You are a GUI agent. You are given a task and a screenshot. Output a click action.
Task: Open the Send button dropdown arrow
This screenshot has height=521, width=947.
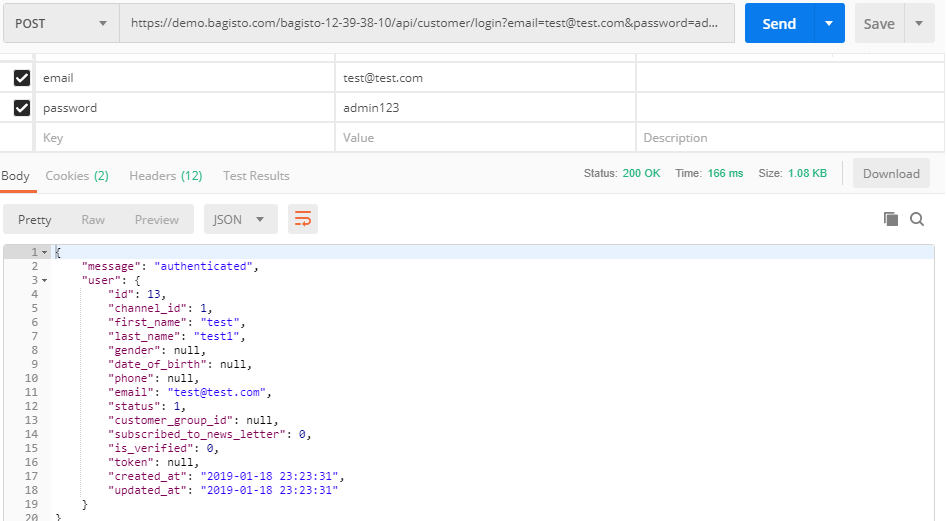[829, 24]
